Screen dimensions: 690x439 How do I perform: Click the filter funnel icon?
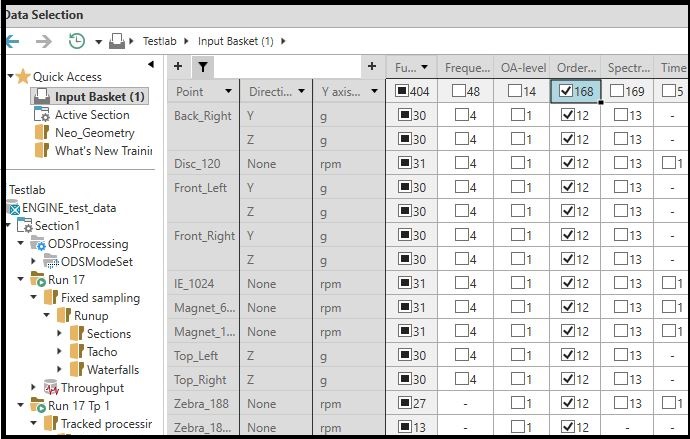(201, 67)
